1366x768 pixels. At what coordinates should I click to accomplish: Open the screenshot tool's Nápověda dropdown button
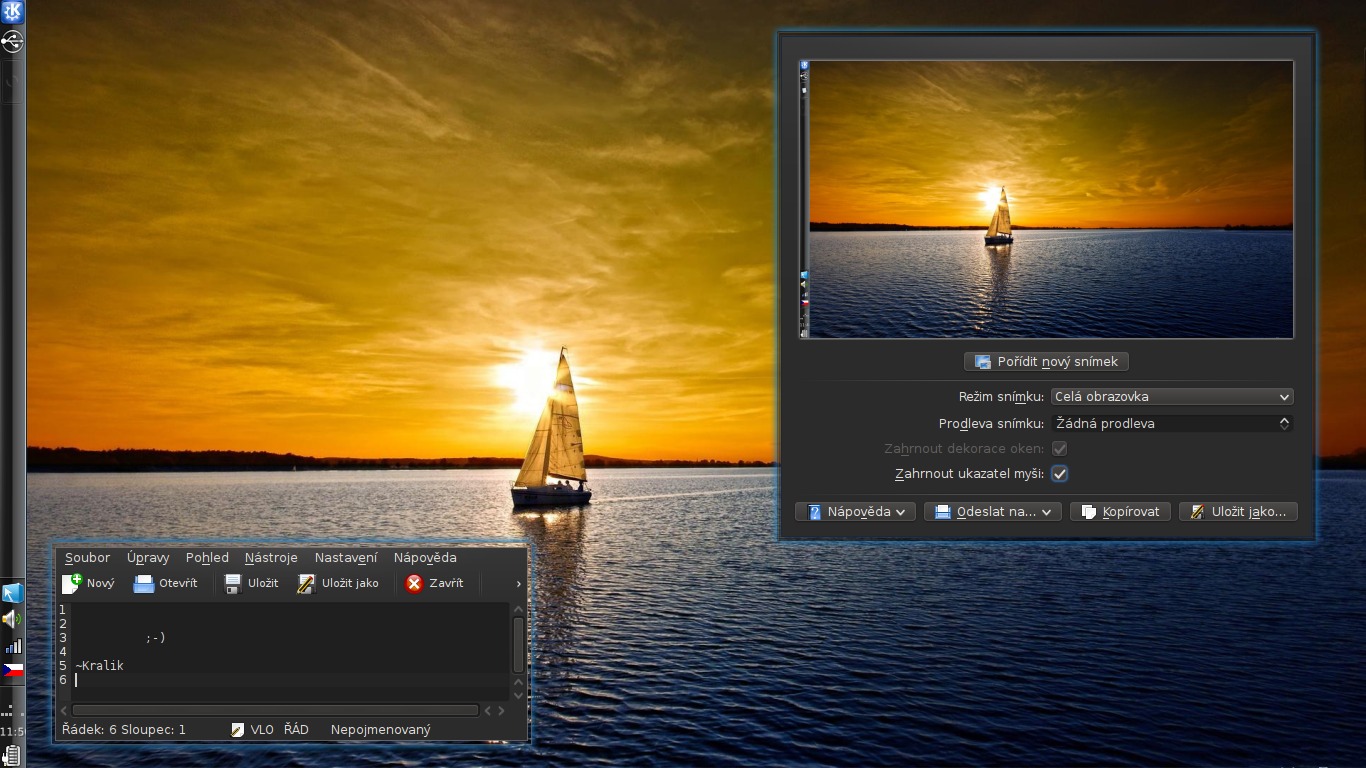(x=855, y=512)
